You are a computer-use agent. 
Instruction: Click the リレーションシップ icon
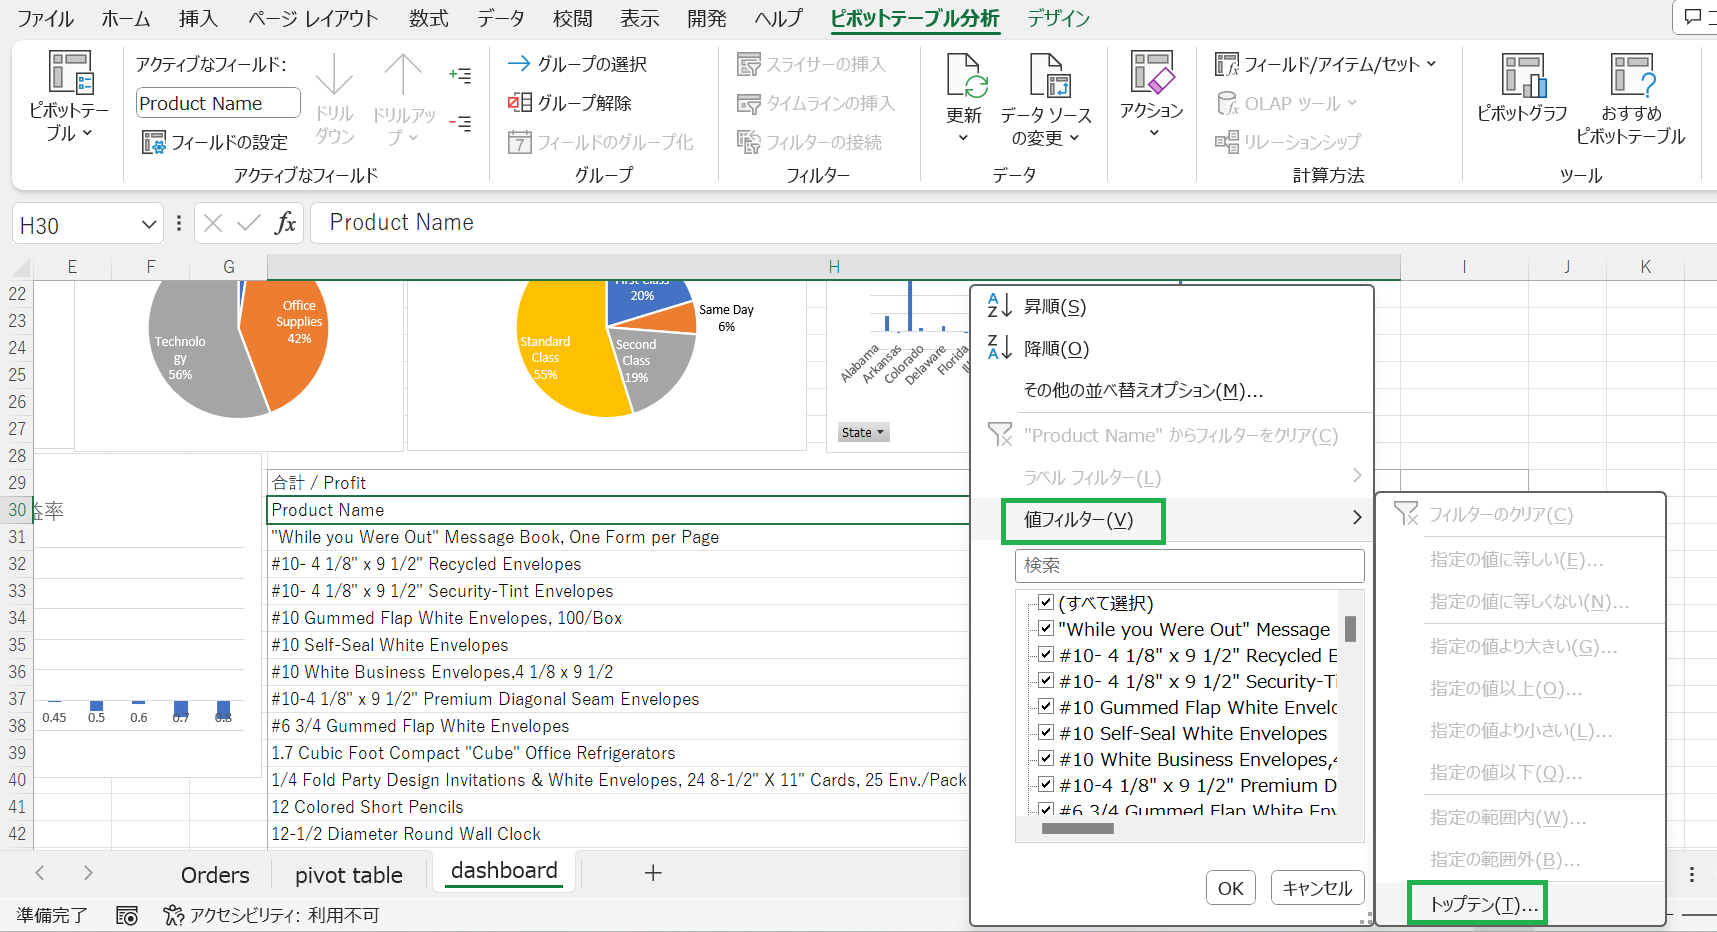click(x=1227, y=142)
